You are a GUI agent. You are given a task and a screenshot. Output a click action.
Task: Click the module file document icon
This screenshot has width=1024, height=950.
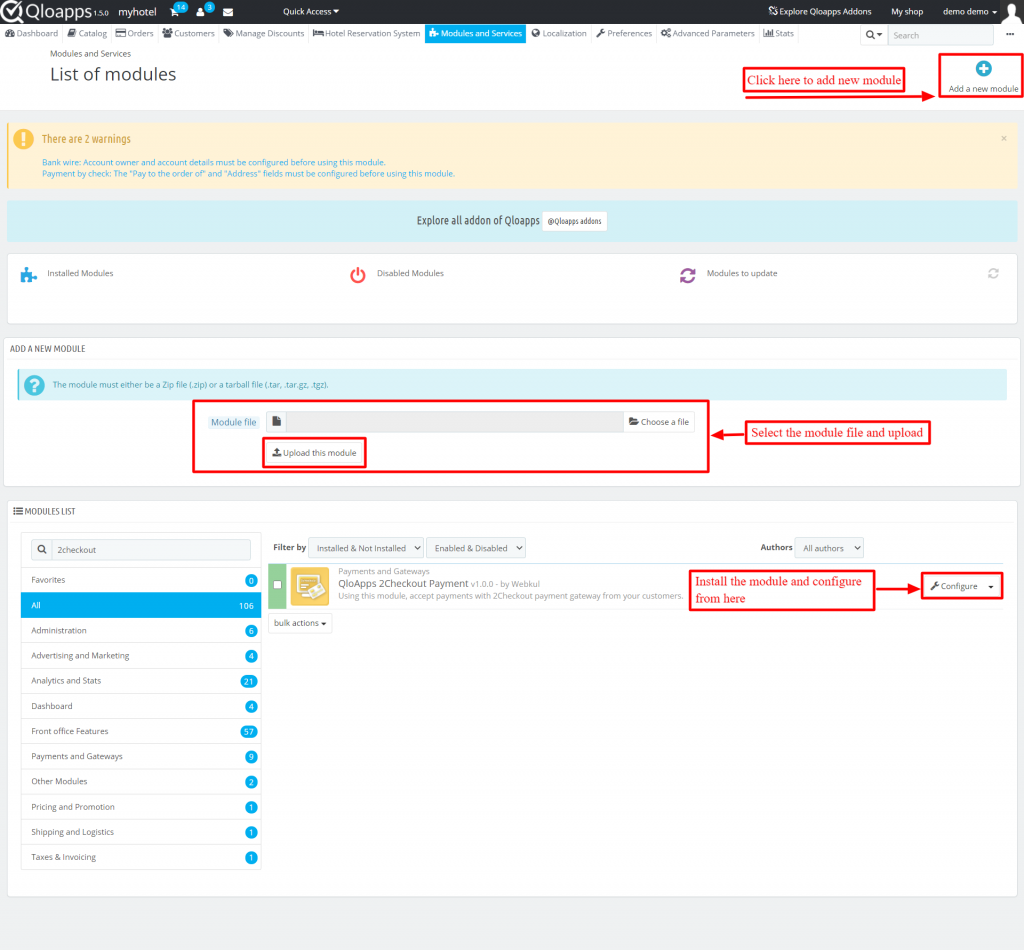(276, 422)
